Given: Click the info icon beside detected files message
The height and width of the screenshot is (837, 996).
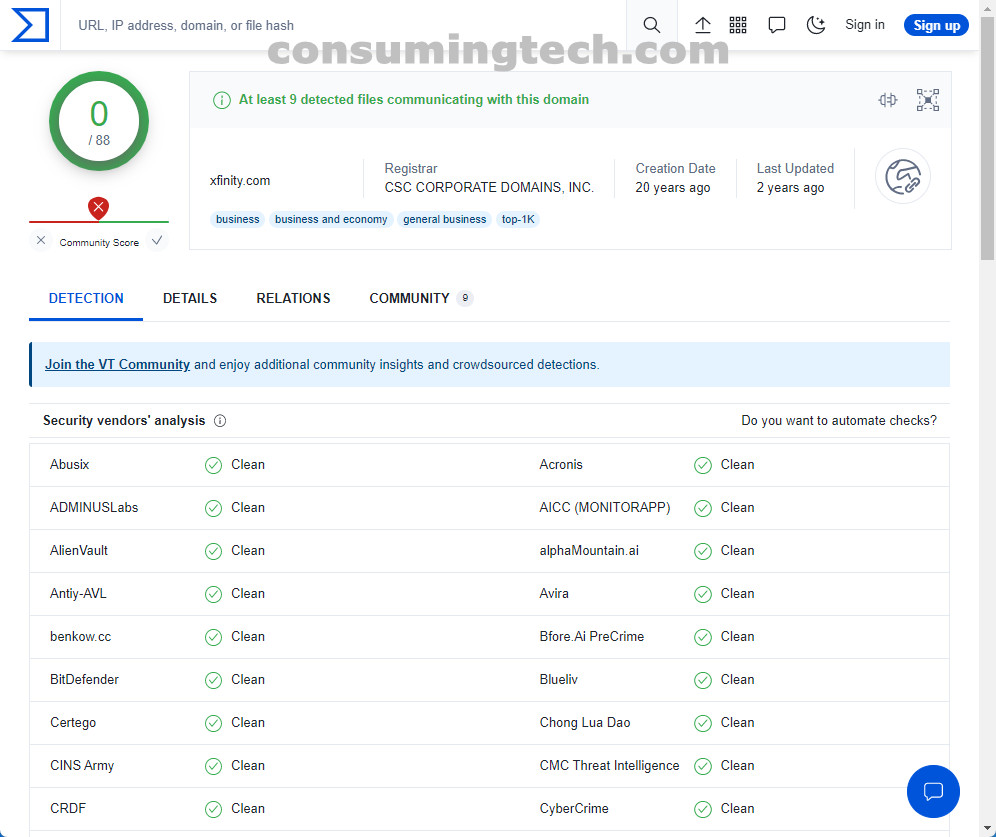Looking at the screenshot, I should click(x=222, y=100).
